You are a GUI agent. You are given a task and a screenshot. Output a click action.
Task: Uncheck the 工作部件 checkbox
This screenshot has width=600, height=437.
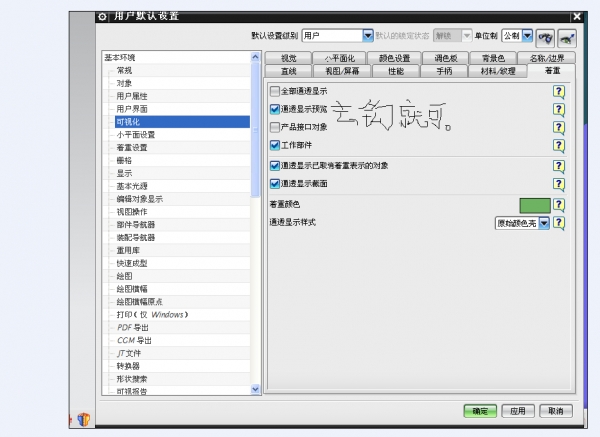click(275, 145)
